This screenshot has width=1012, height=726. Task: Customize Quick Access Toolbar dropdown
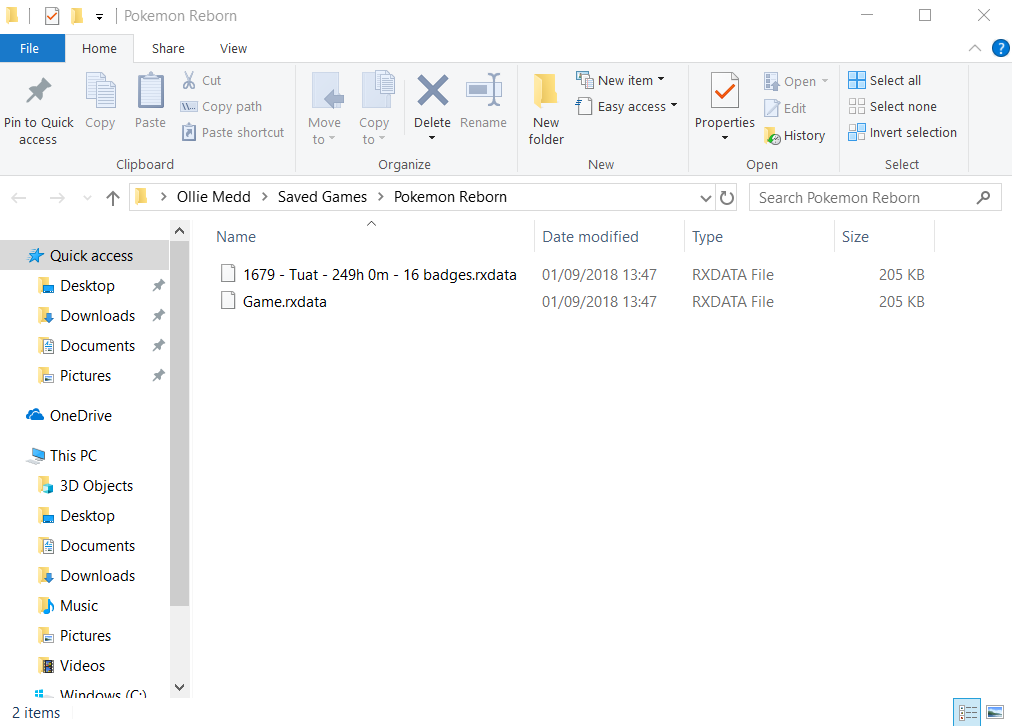(99, 17)
